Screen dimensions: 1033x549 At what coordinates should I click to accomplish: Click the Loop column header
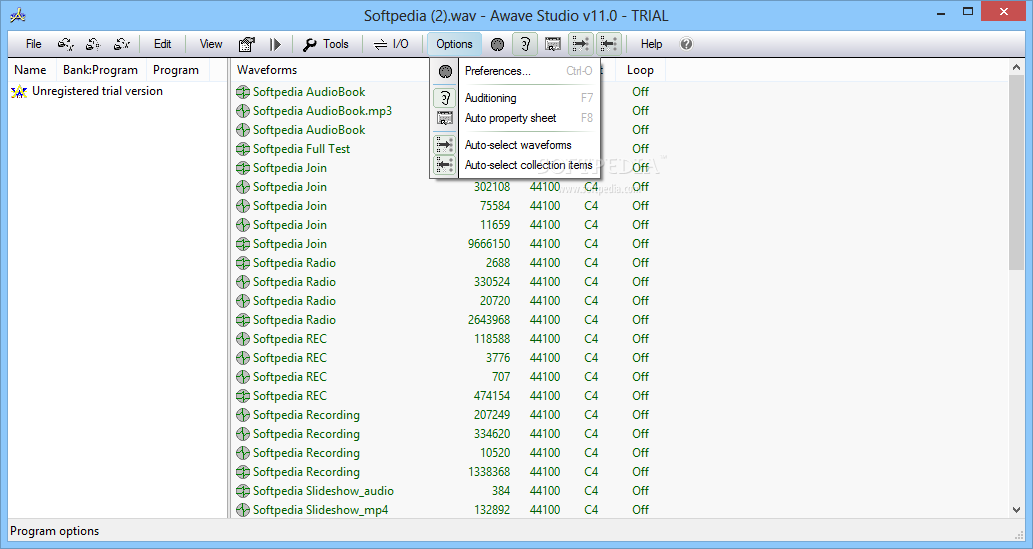[x=640, y=70]
